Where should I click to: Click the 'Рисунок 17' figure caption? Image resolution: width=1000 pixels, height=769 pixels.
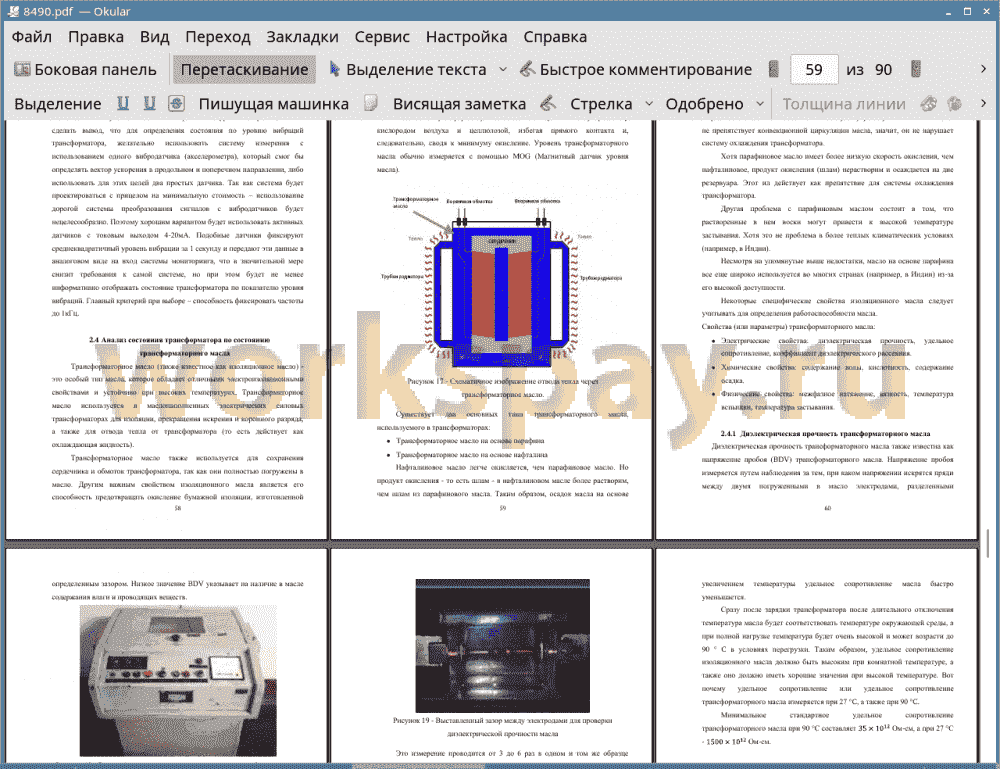click(503, 388)
